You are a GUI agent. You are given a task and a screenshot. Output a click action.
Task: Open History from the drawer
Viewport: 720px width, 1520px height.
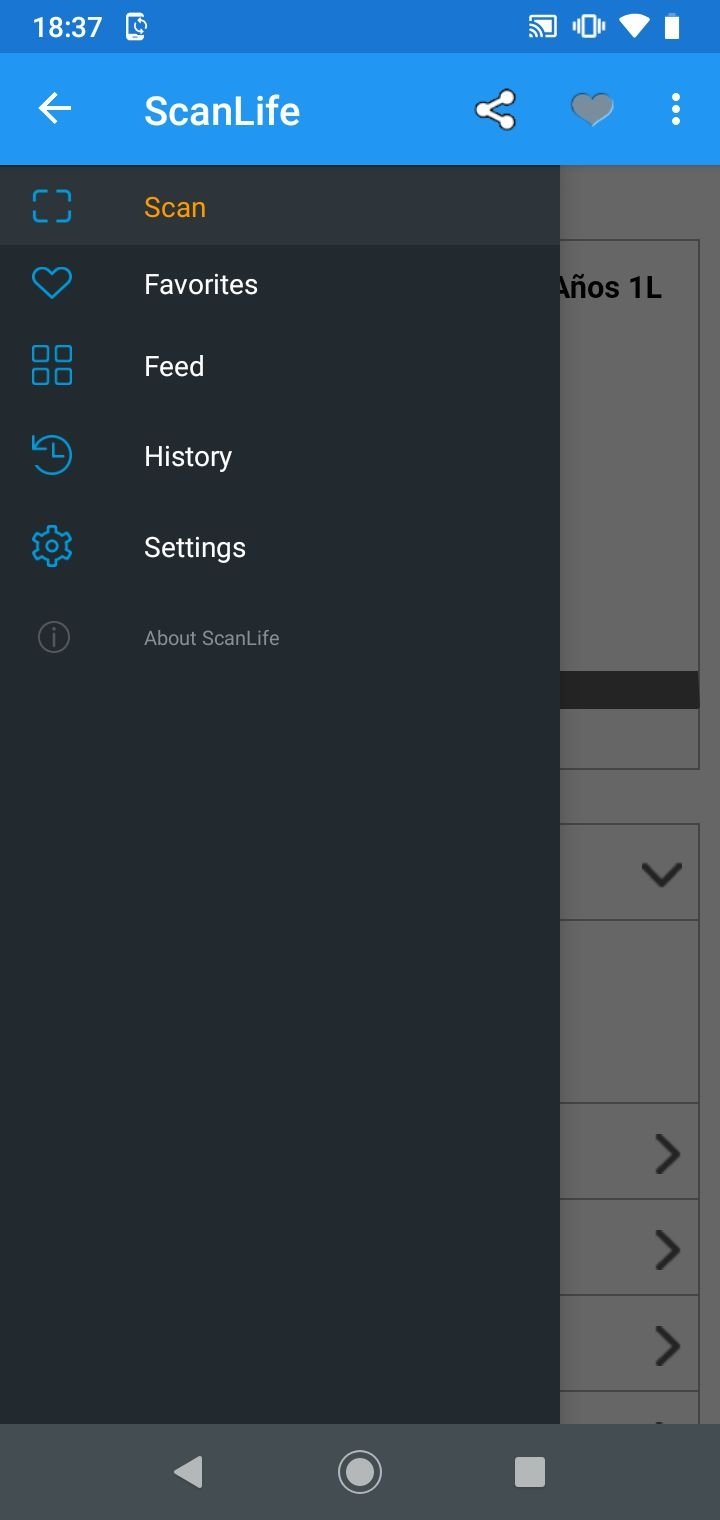point(280,456)
